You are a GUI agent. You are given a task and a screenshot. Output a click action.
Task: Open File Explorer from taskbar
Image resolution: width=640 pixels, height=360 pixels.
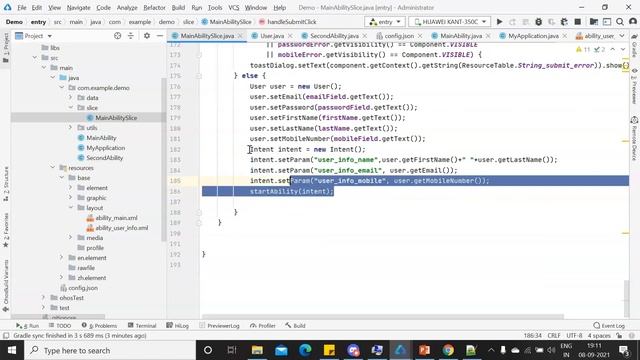257,350
